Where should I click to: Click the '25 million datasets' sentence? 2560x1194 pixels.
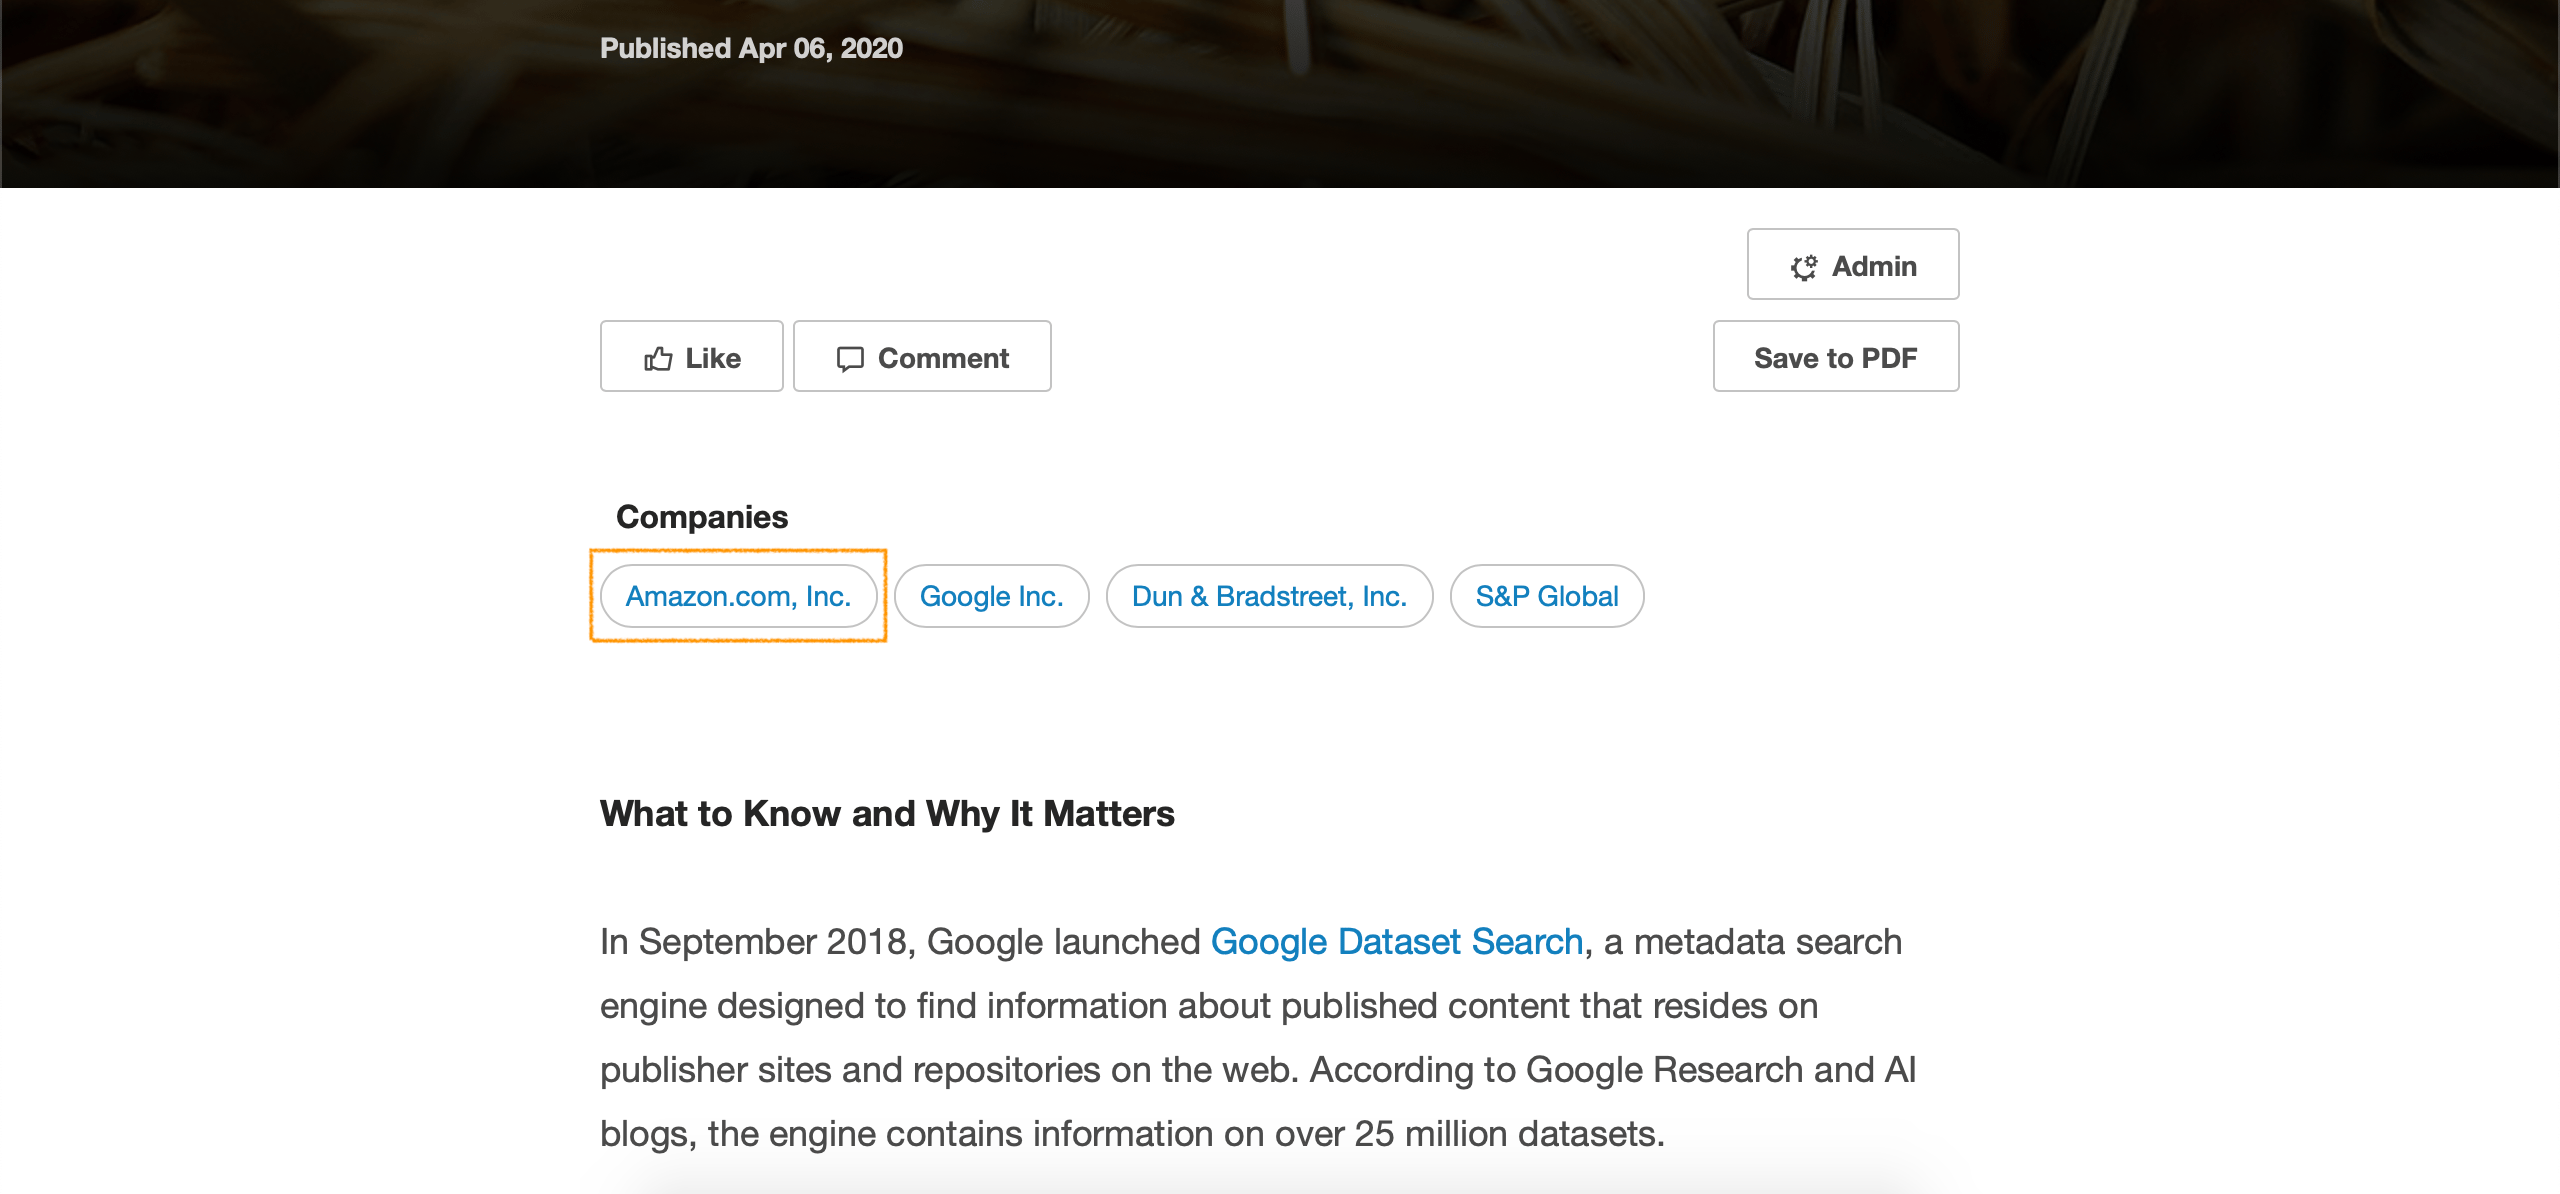click(x=1508, y=1134)
